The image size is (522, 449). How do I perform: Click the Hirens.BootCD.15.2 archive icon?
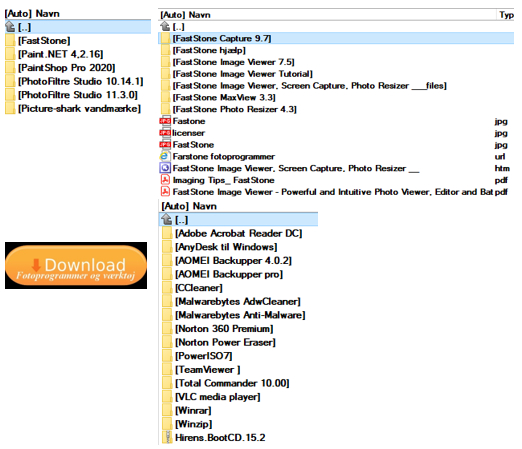tap(167, 437)
